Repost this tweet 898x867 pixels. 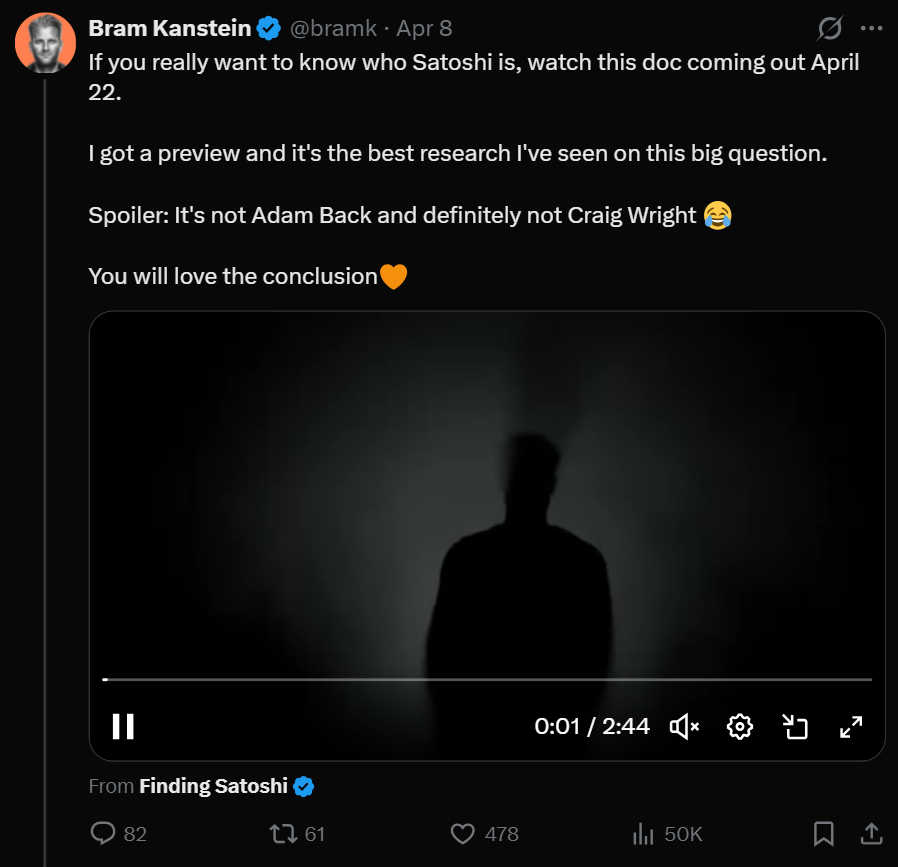284,833
